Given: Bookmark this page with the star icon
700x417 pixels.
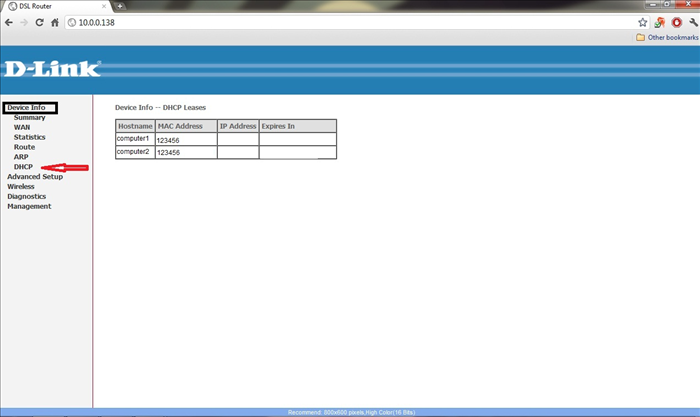Looking at the screenshot, I should (643, 22).
